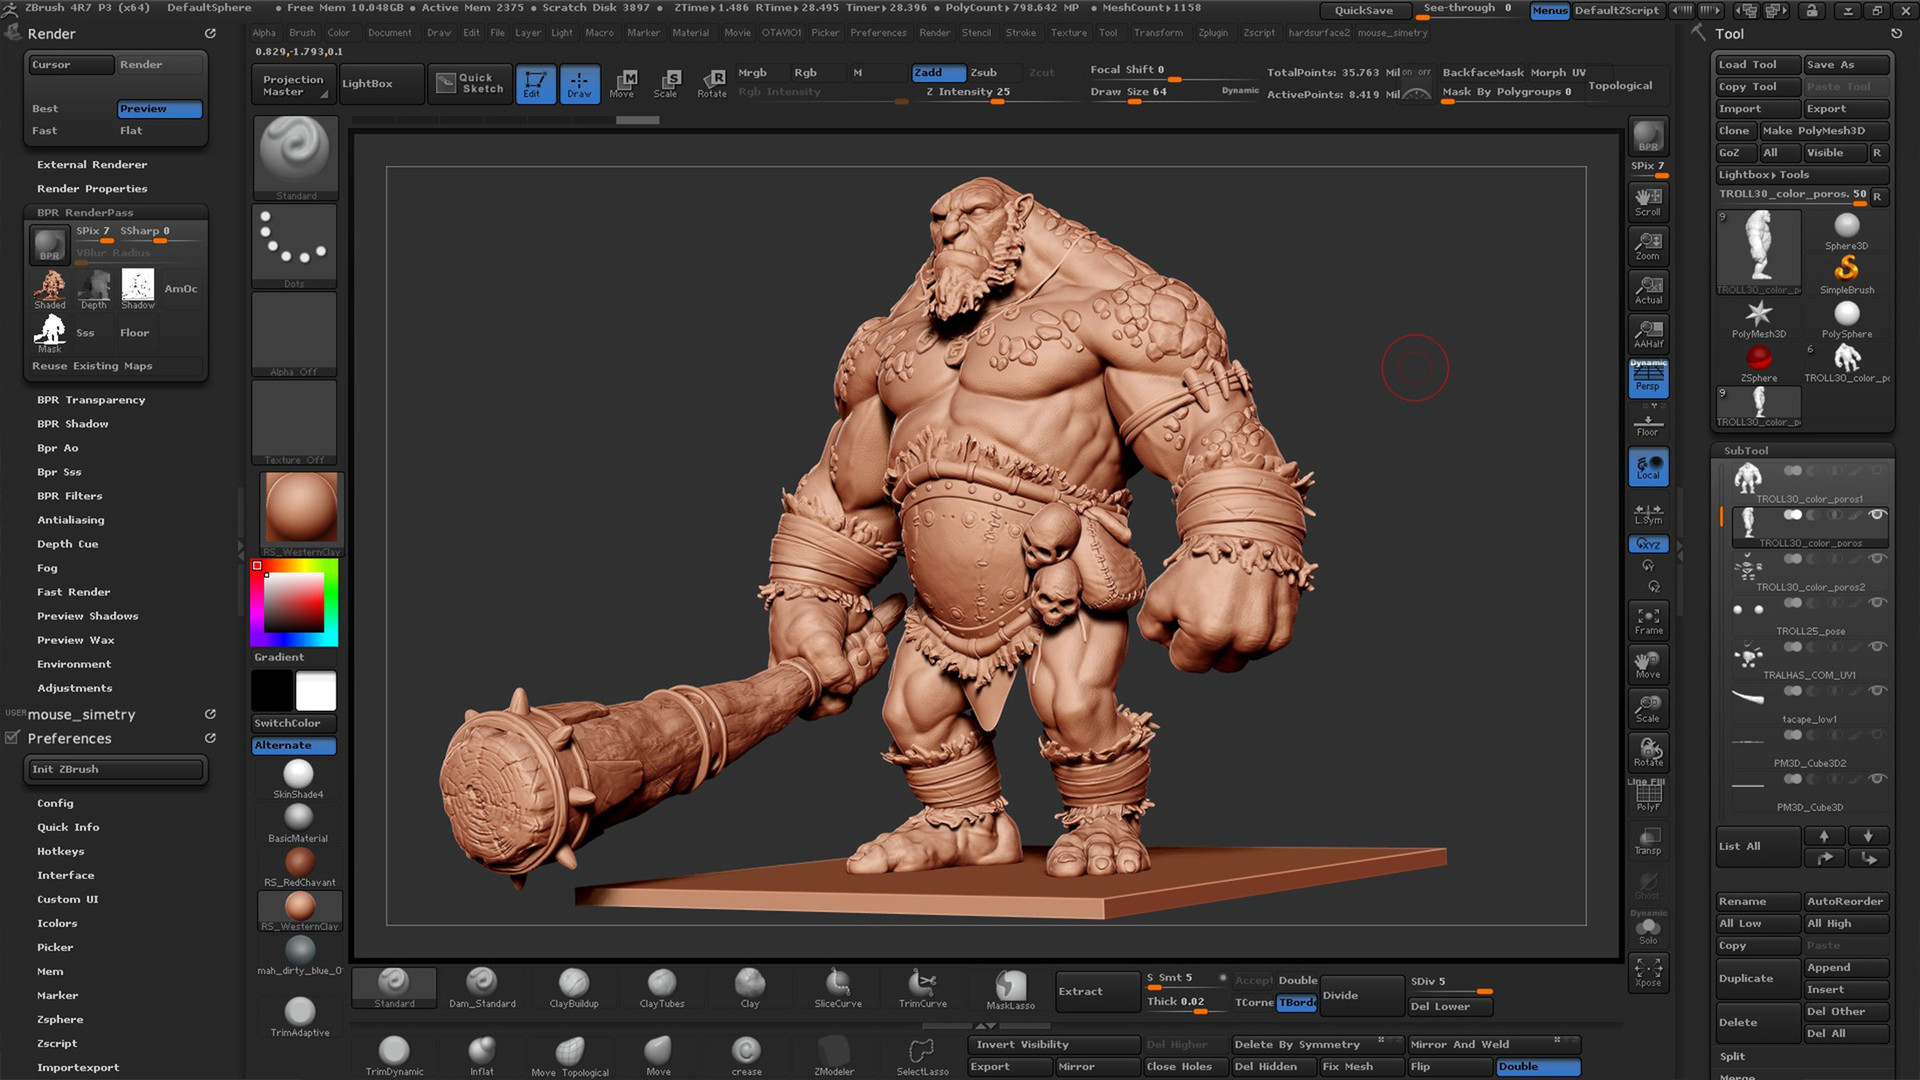Screen dimensions: 1920x1080
Task: Expand the BPR Transparency section
Action: coord(91,400)
